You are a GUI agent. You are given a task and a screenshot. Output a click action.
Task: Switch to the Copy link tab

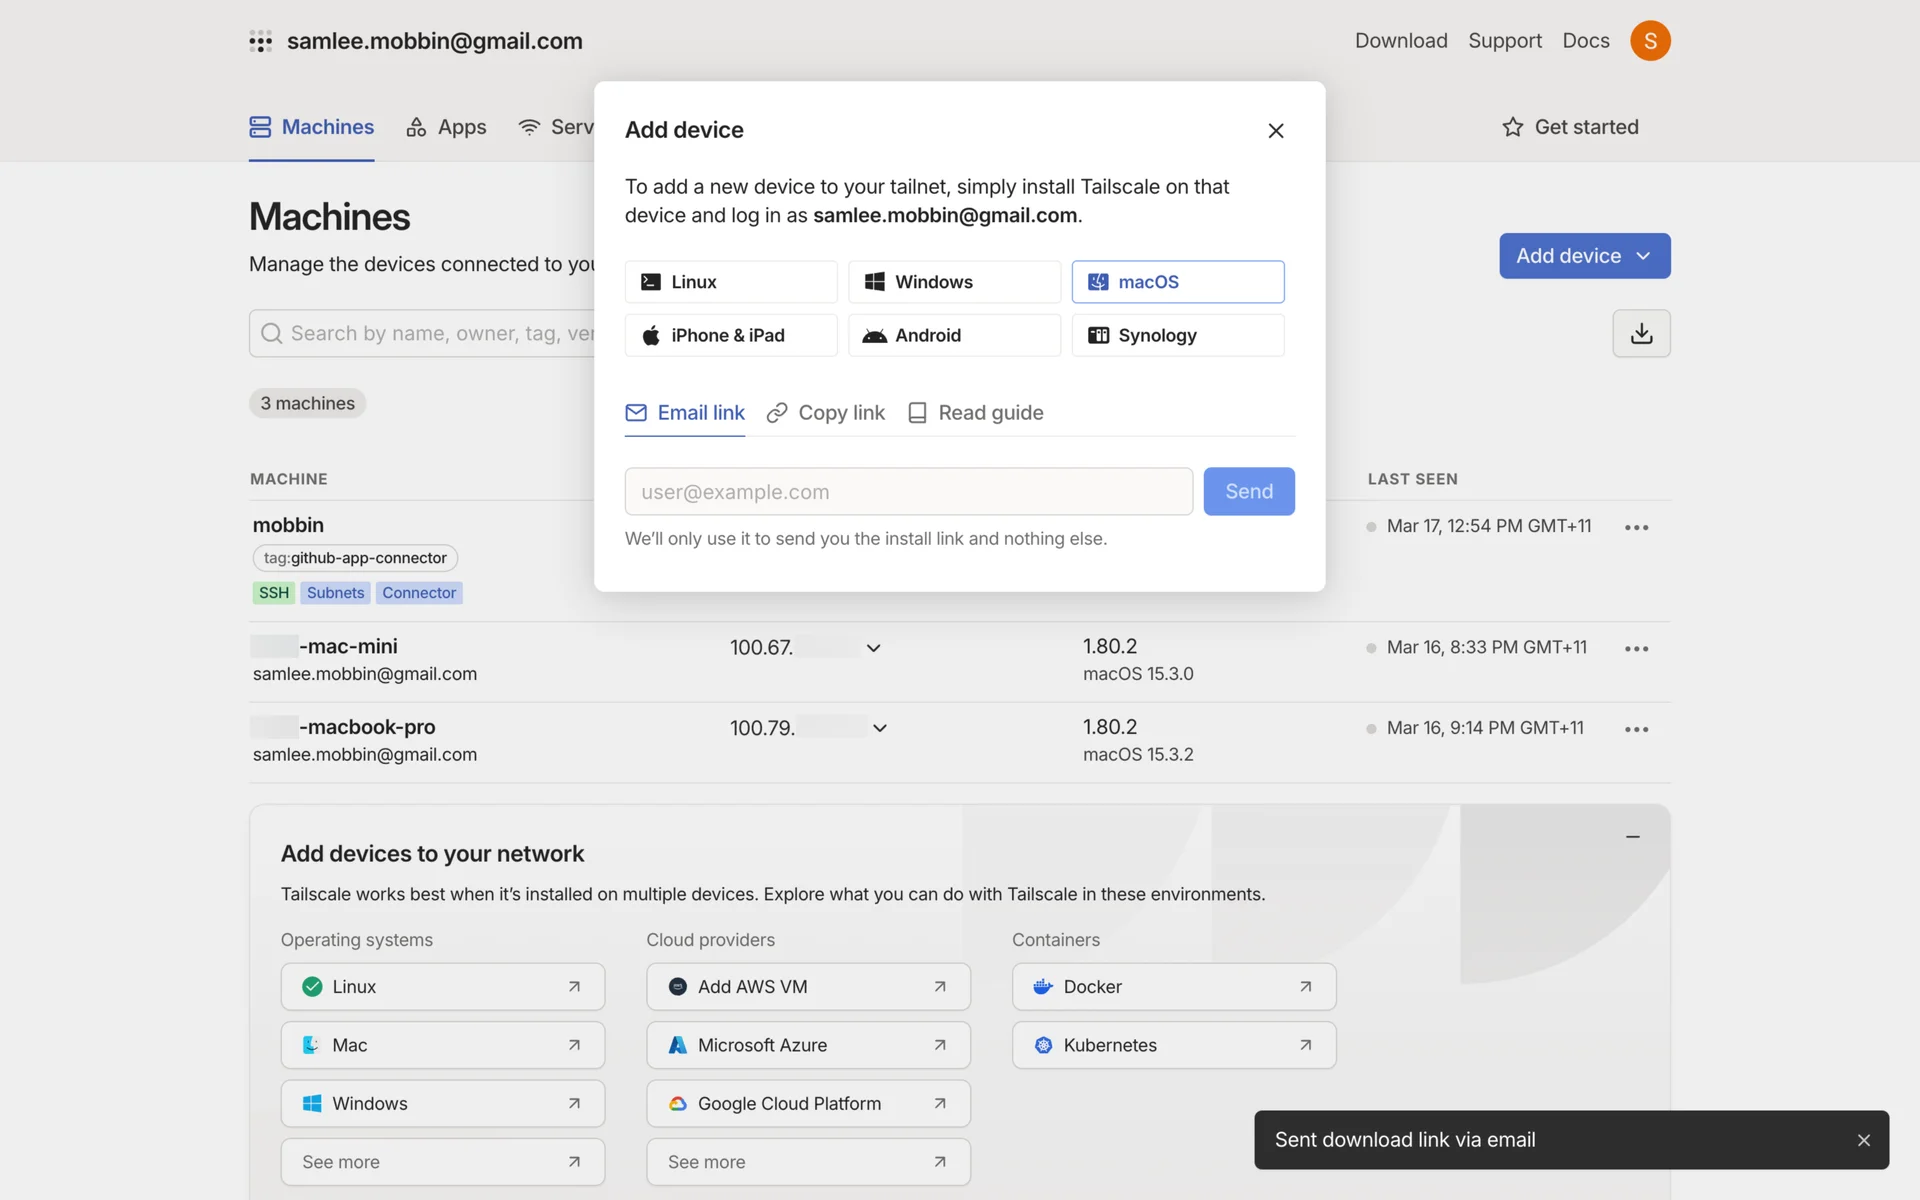point(826,413)
